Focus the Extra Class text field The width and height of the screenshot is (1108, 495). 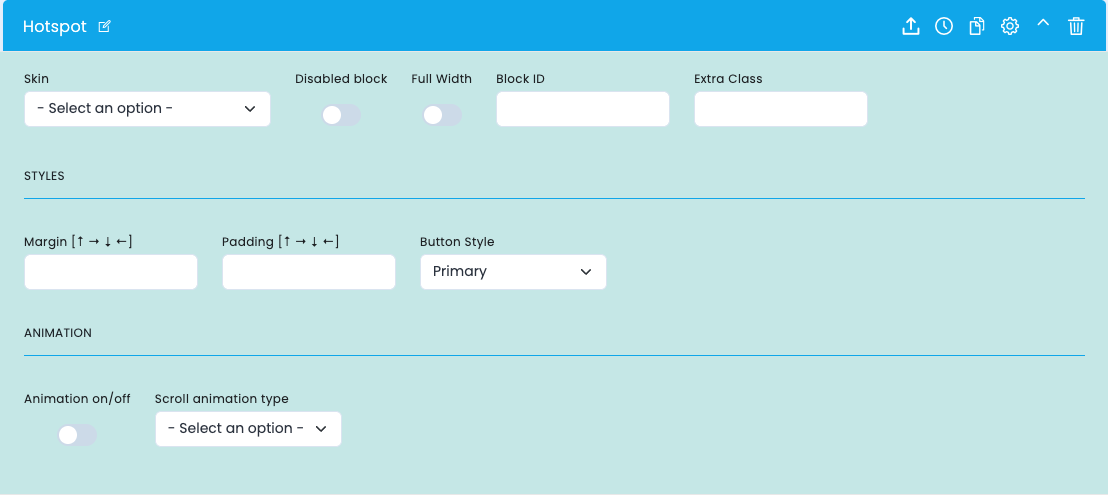click(780, 109)
